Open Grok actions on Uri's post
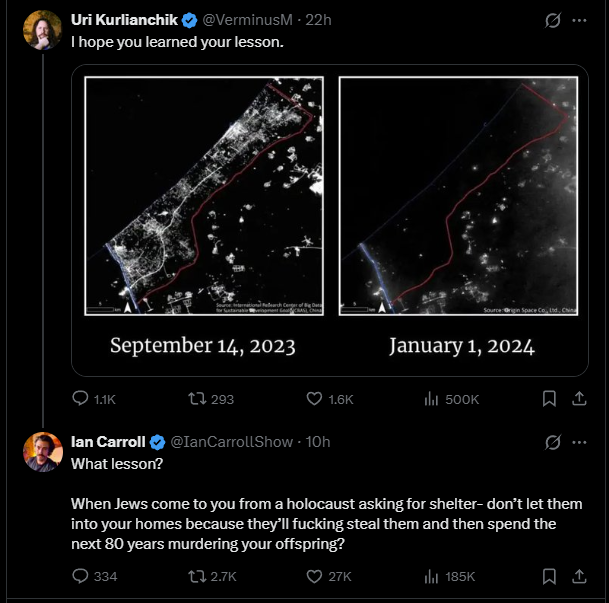Viewport: 609px width, 603px height. tap(552, 20)
